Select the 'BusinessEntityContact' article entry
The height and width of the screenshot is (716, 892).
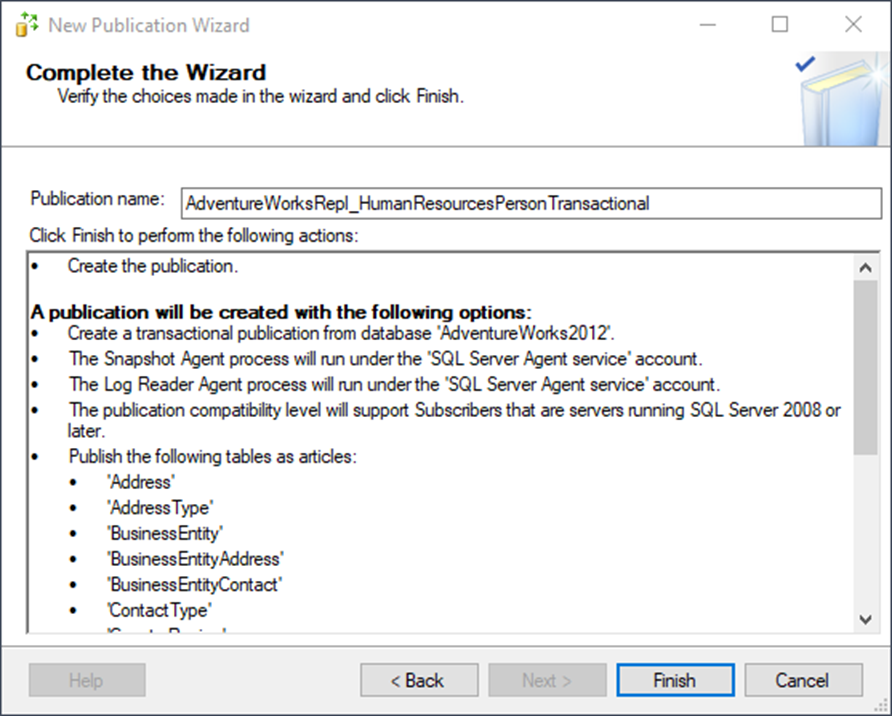[195, 585]
